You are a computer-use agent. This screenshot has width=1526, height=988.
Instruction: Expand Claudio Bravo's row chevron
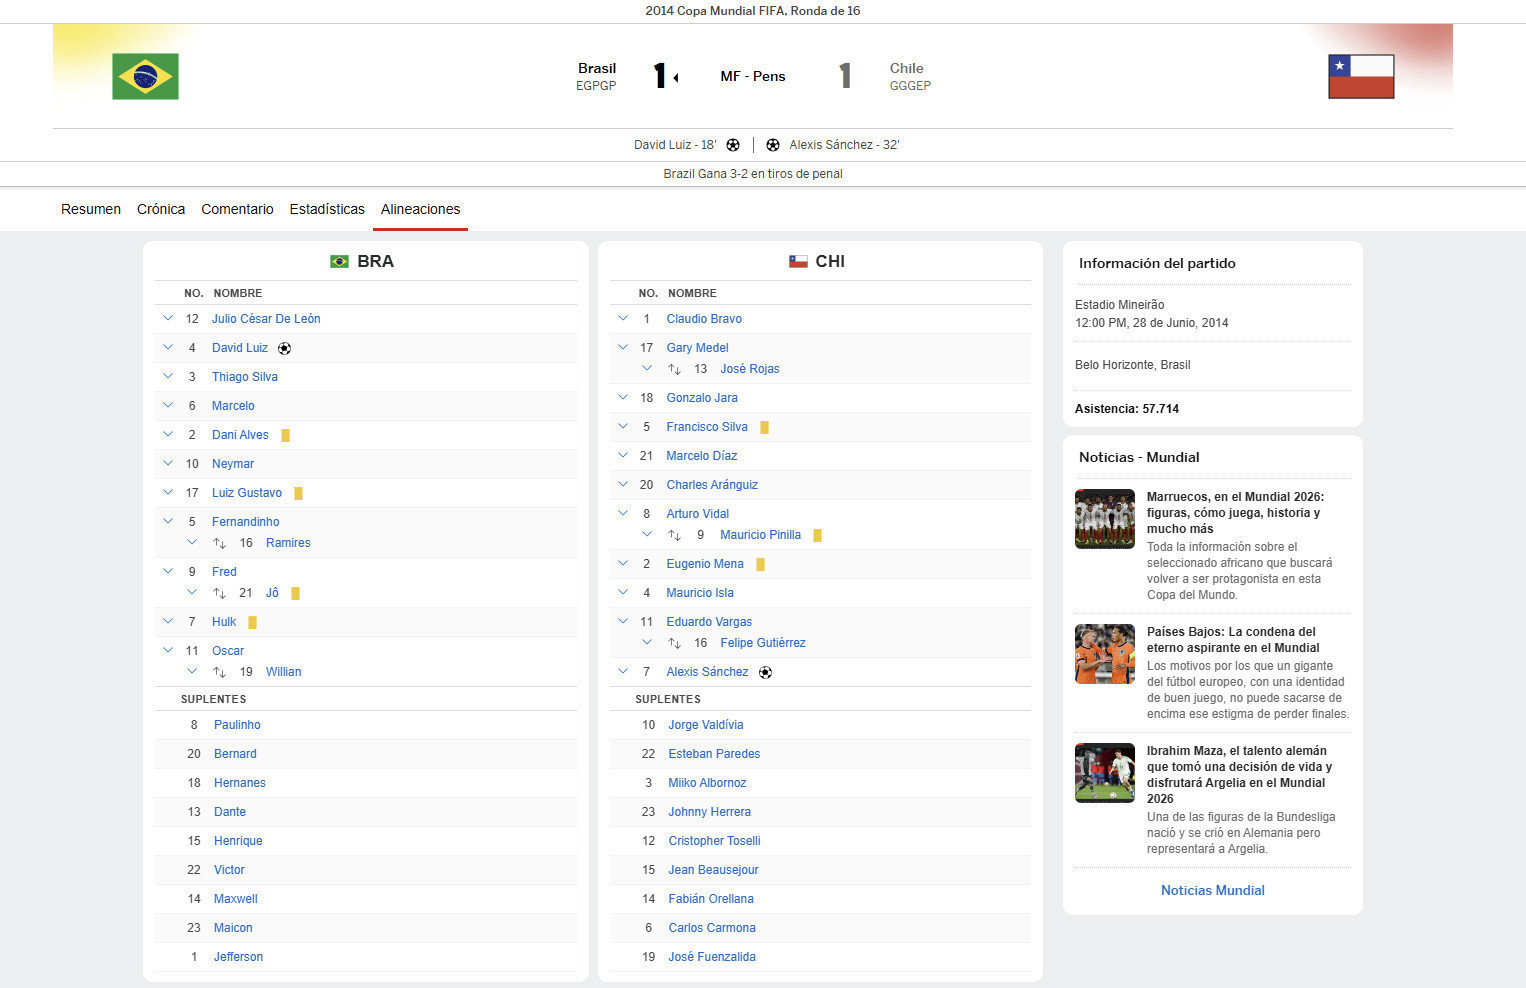623,319
